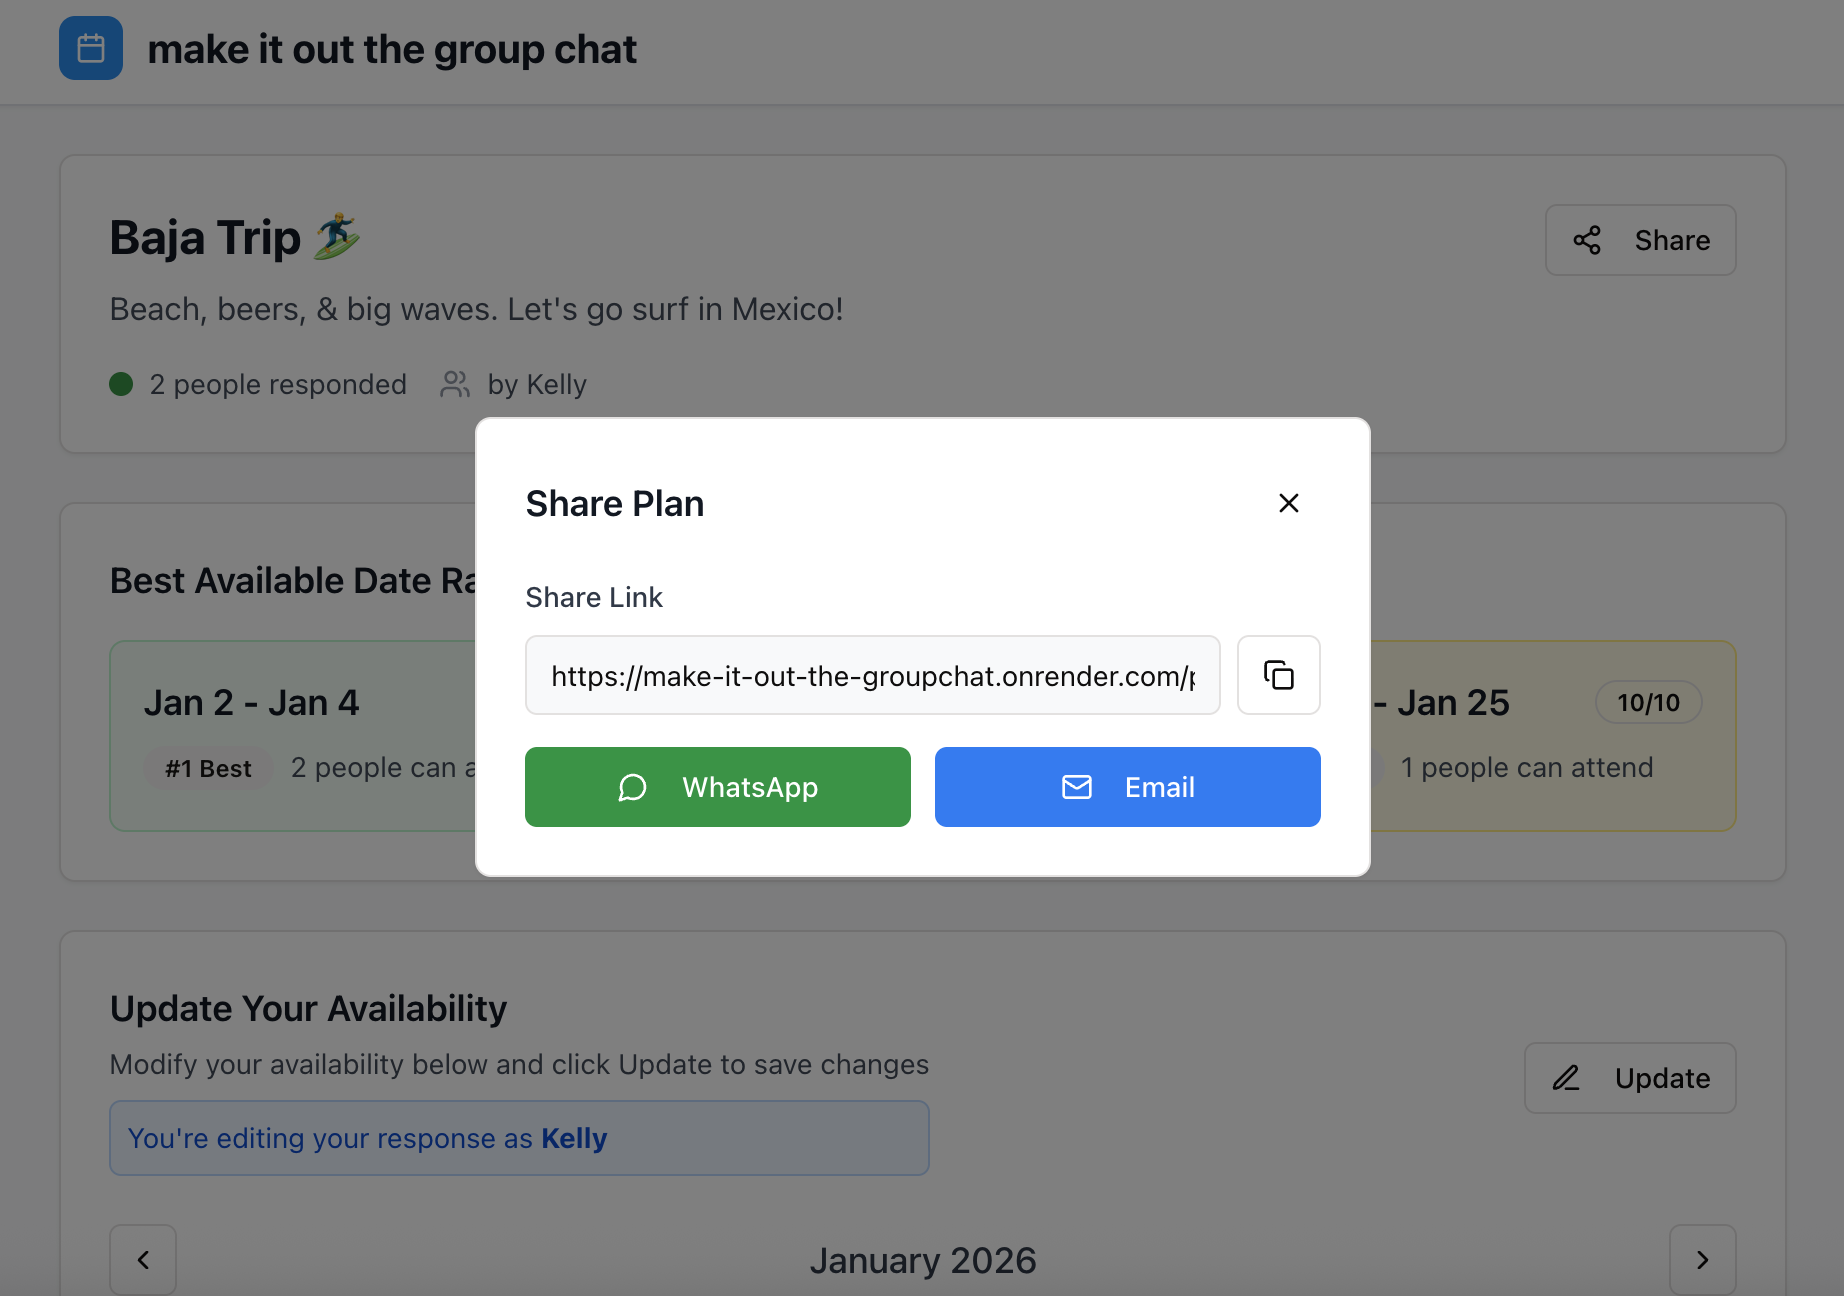1844x1296 pixels.
Task: Click the share link URL field
Action: tap(872, 675)
